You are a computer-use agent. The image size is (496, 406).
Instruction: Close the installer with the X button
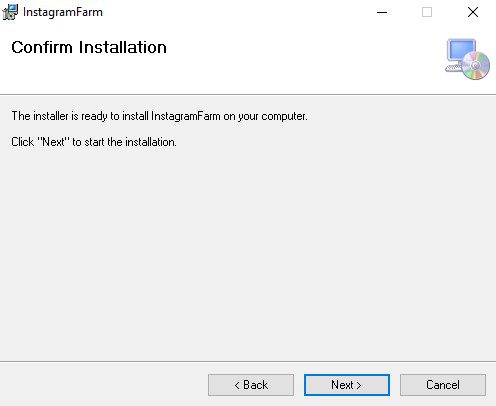point(473,13)
